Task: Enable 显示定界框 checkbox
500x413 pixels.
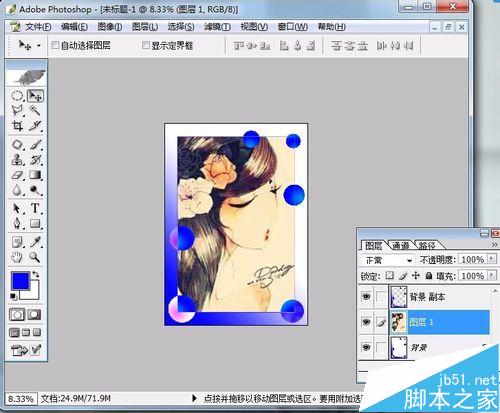Action: pyautogui.click(x=146, y=45)
